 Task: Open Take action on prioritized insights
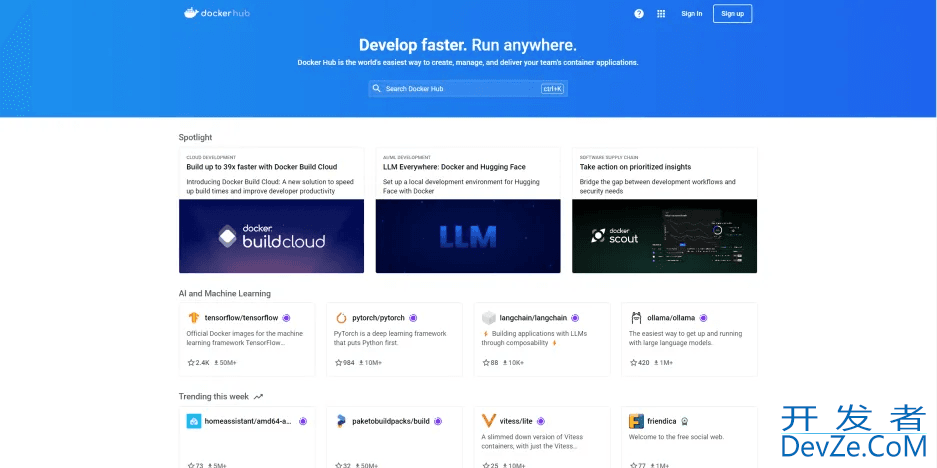[x=635, y=167]
